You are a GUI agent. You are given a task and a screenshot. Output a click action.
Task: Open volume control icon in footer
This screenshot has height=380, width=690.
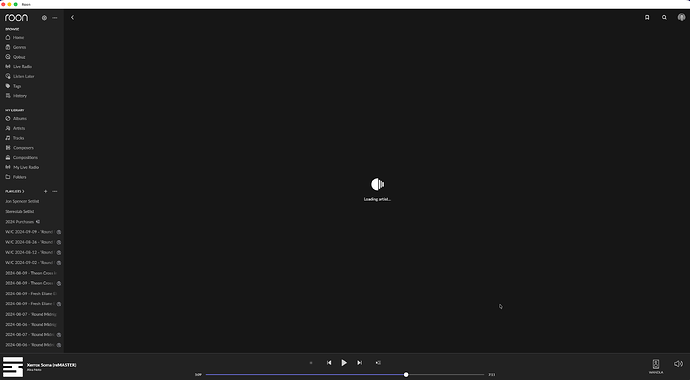click(678, 364)
